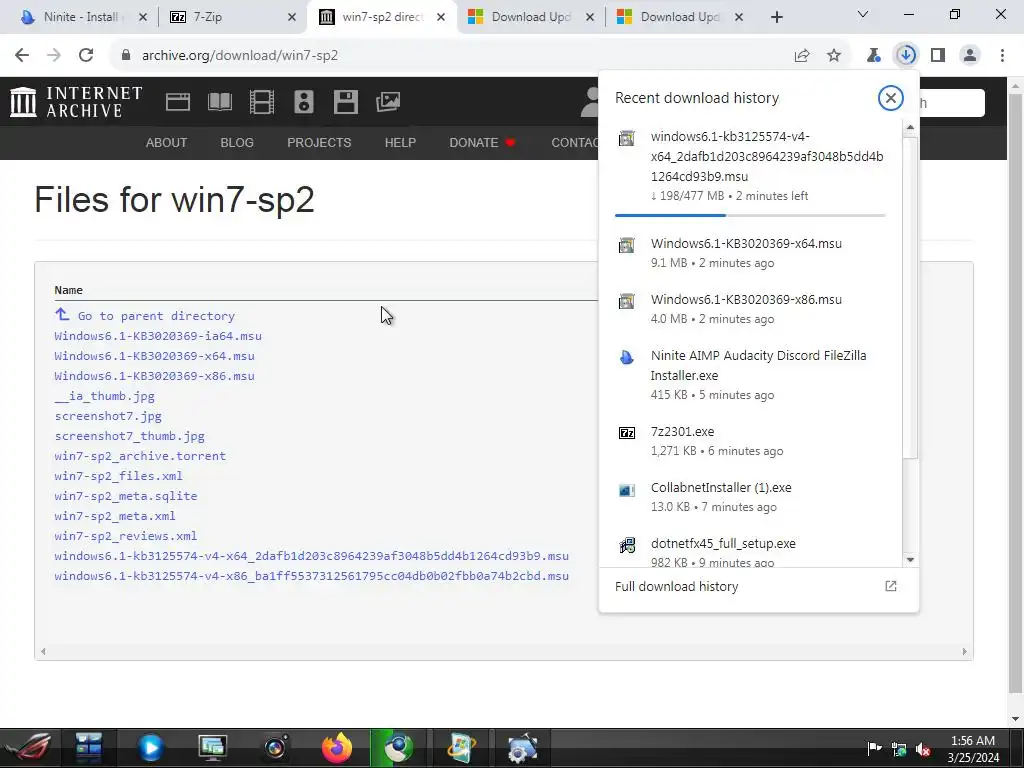1024x768 pixels.
Task: Open the Texts book icon
Action: [219, 102]
